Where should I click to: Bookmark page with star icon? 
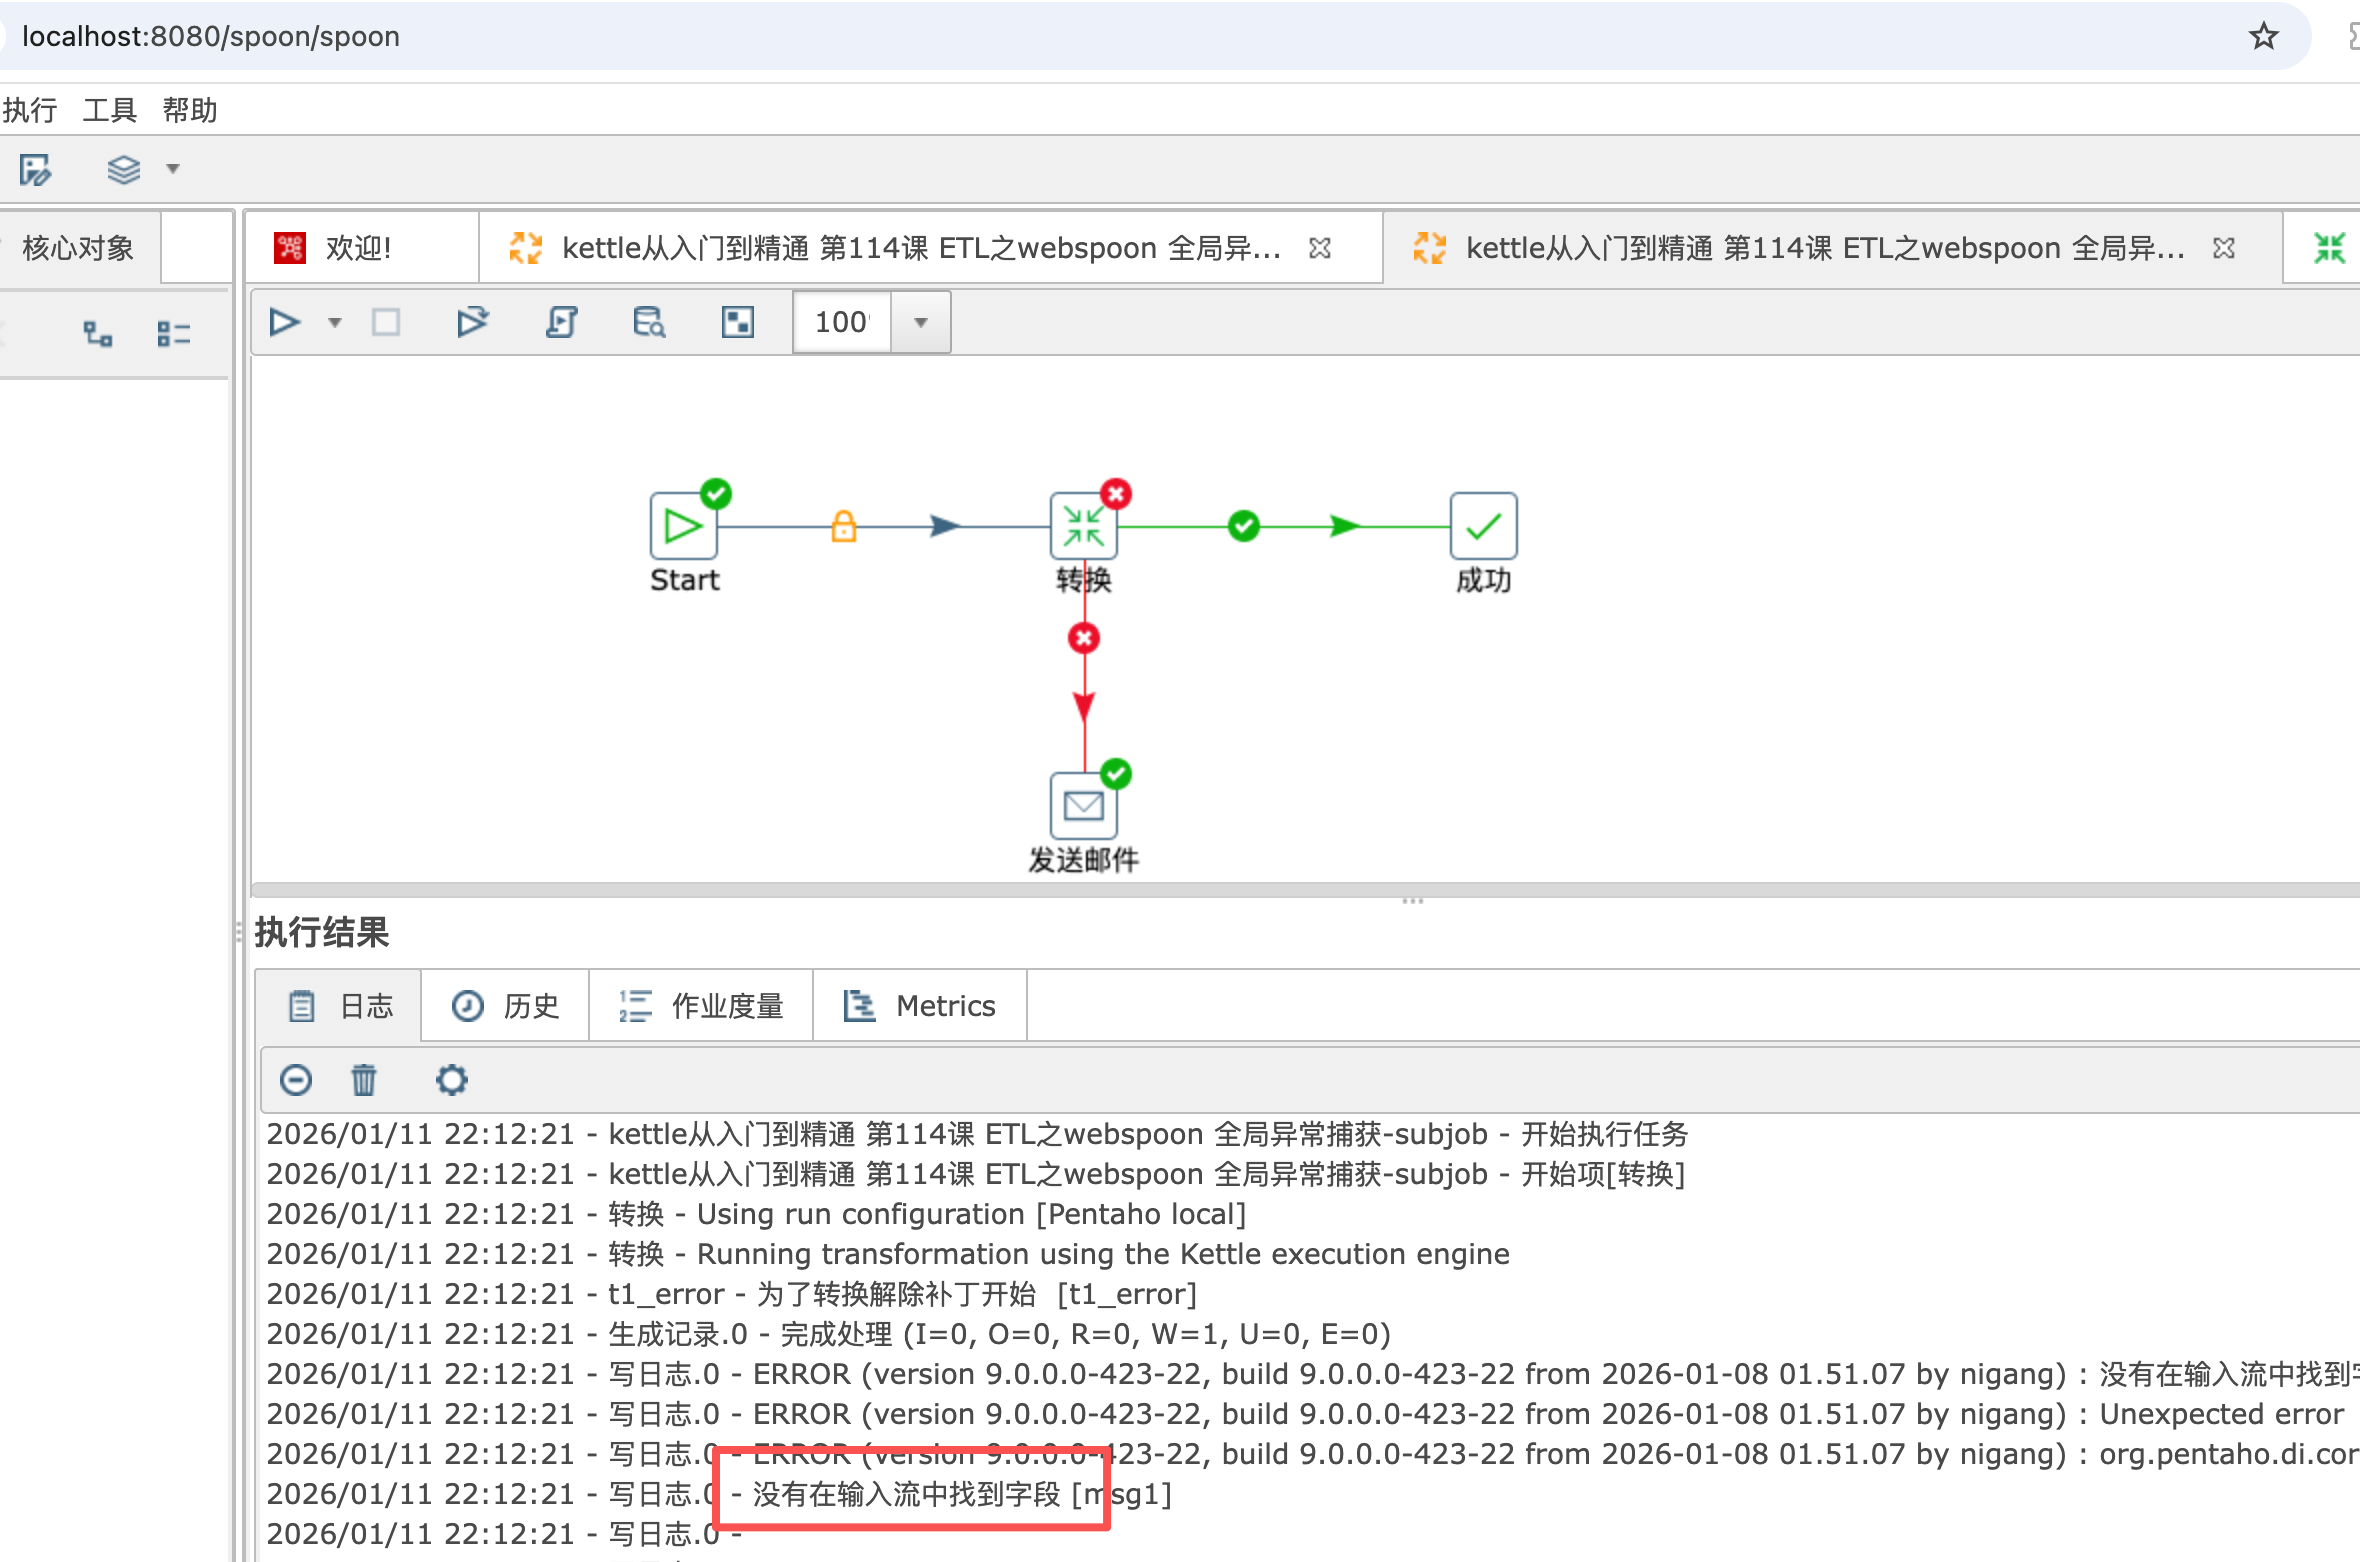click(x=2263, y=37)
